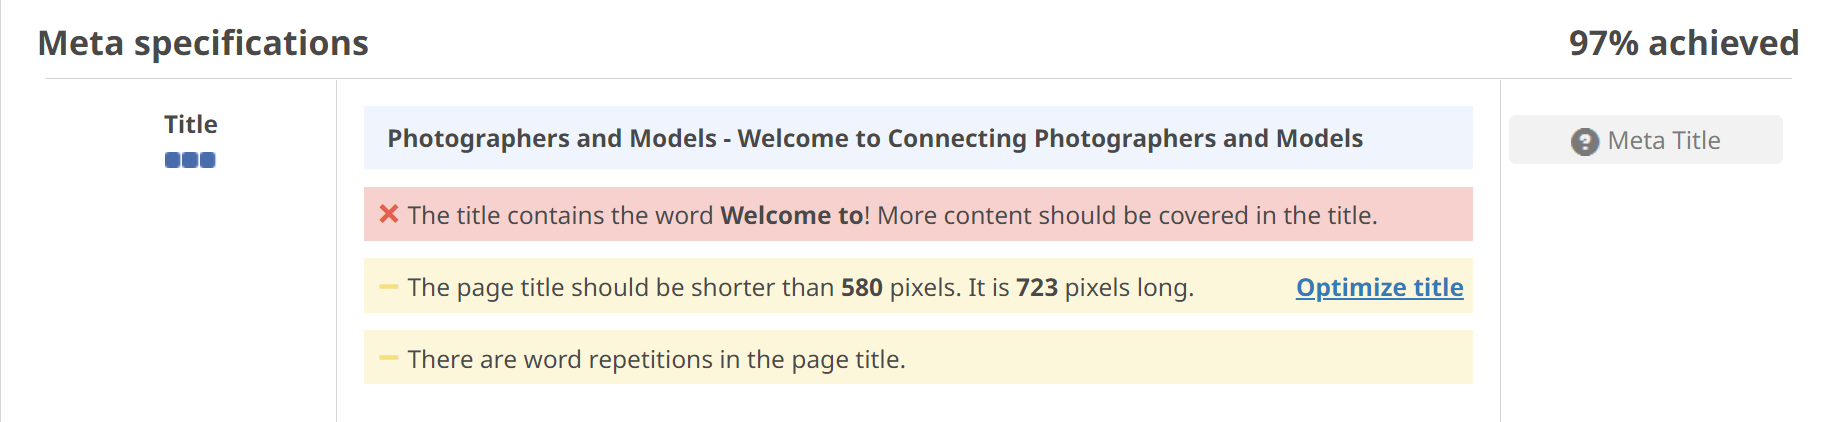
Task: Click the yellow dash beside word repetitions warning
Action: tap(389, 358)
